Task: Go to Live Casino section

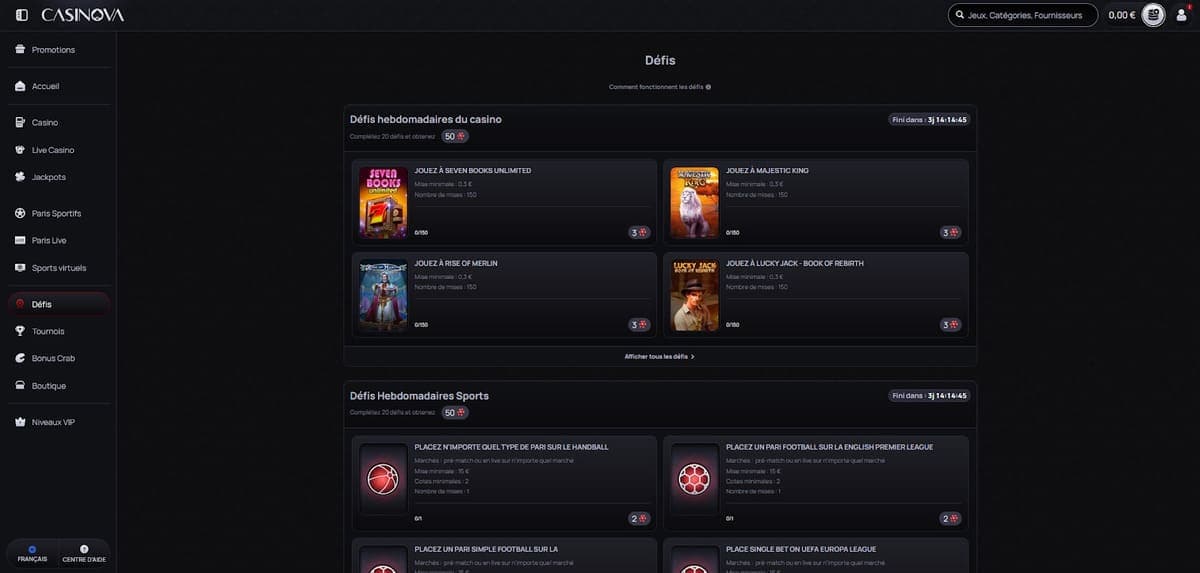Action: pos(53,150)
